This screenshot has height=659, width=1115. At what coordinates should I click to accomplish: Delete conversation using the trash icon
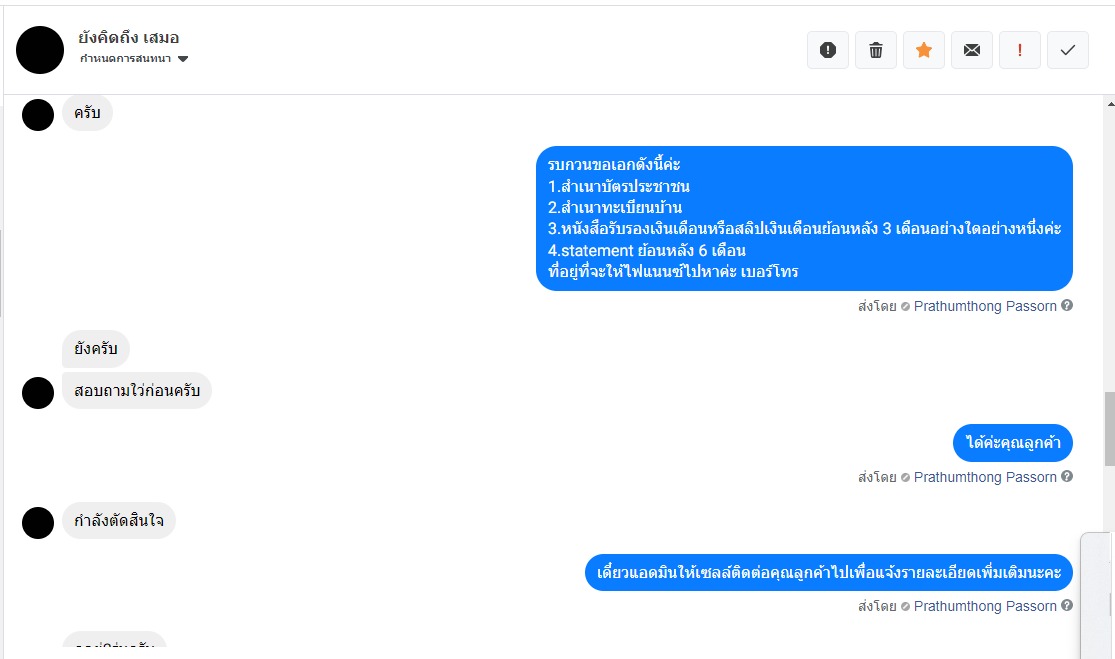[x=876, y=50]
